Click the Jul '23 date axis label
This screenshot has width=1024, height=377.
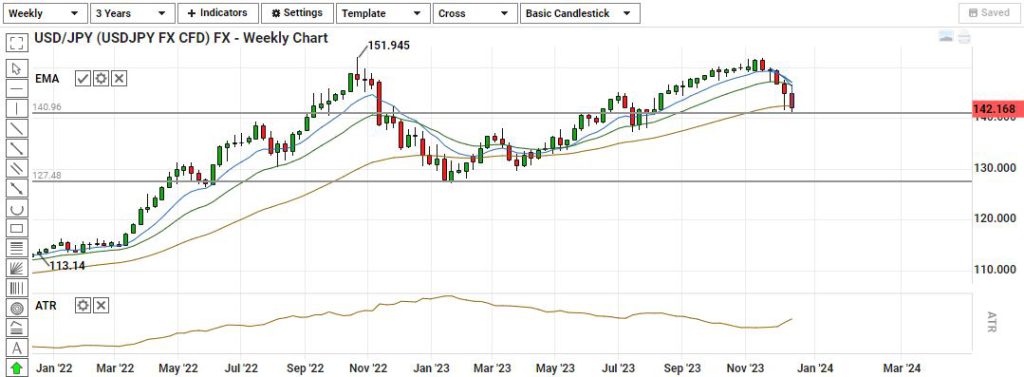point(618,368)
